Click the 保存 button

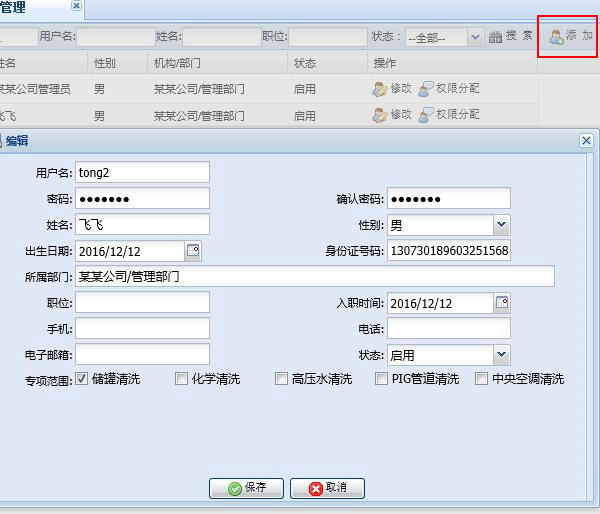pos(246,488)
